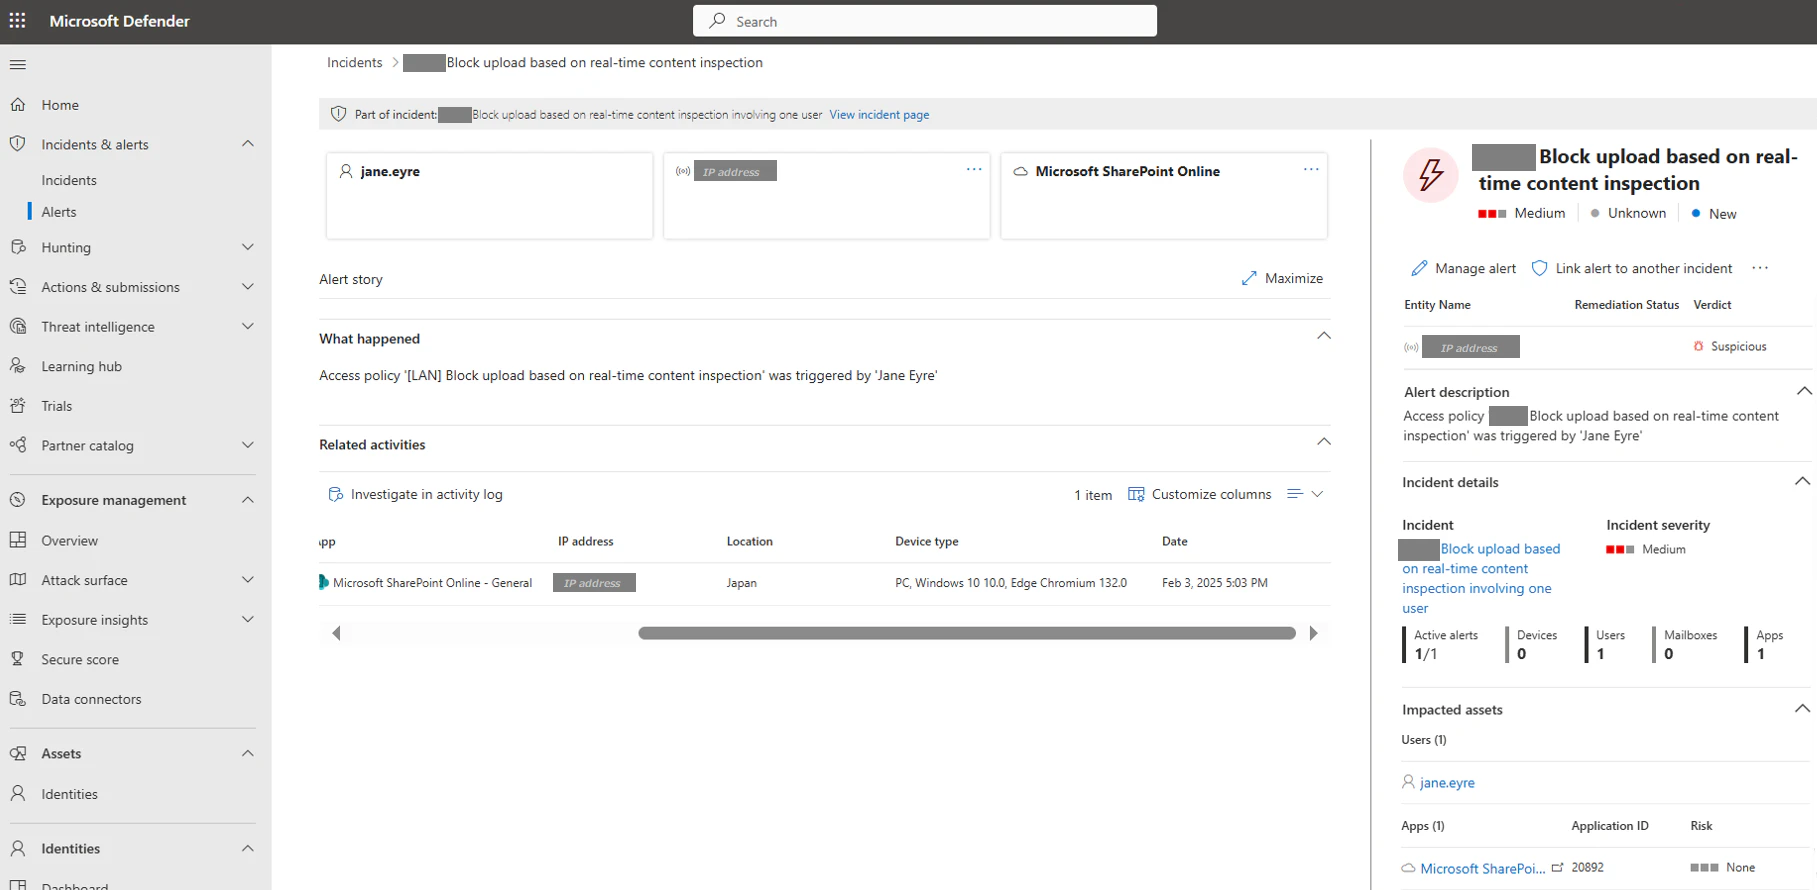Viewport: 1817px width, 890px height.
Task: Select Alerts in the sidebar
Action: click(59, 212)
